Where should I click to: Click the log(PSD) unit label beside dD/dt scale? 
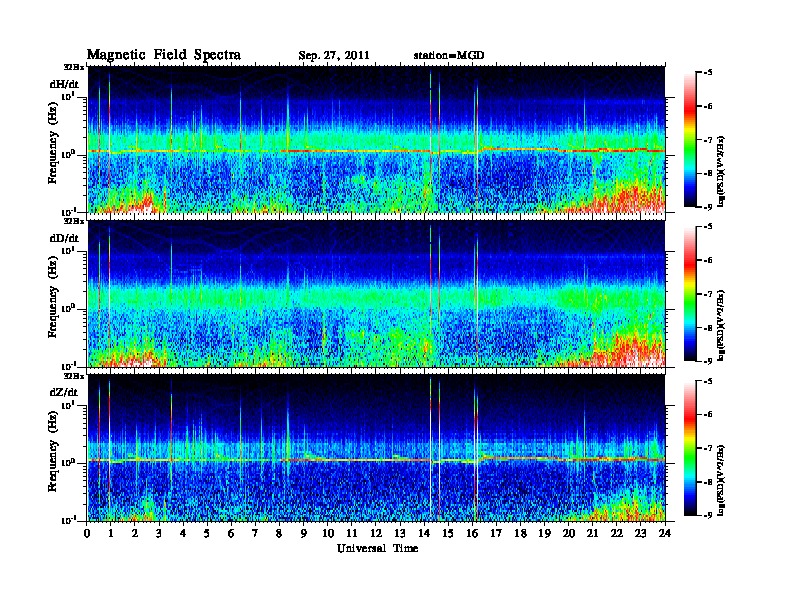(721, 326)
